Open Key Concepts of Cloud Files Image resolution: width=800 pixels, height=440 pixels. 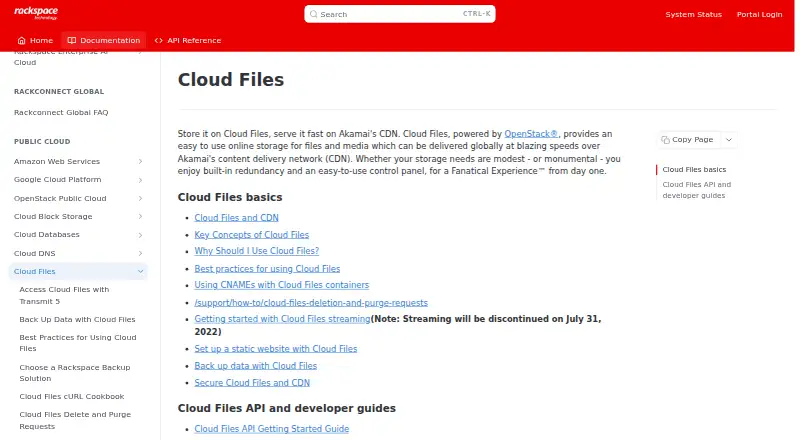252,235
